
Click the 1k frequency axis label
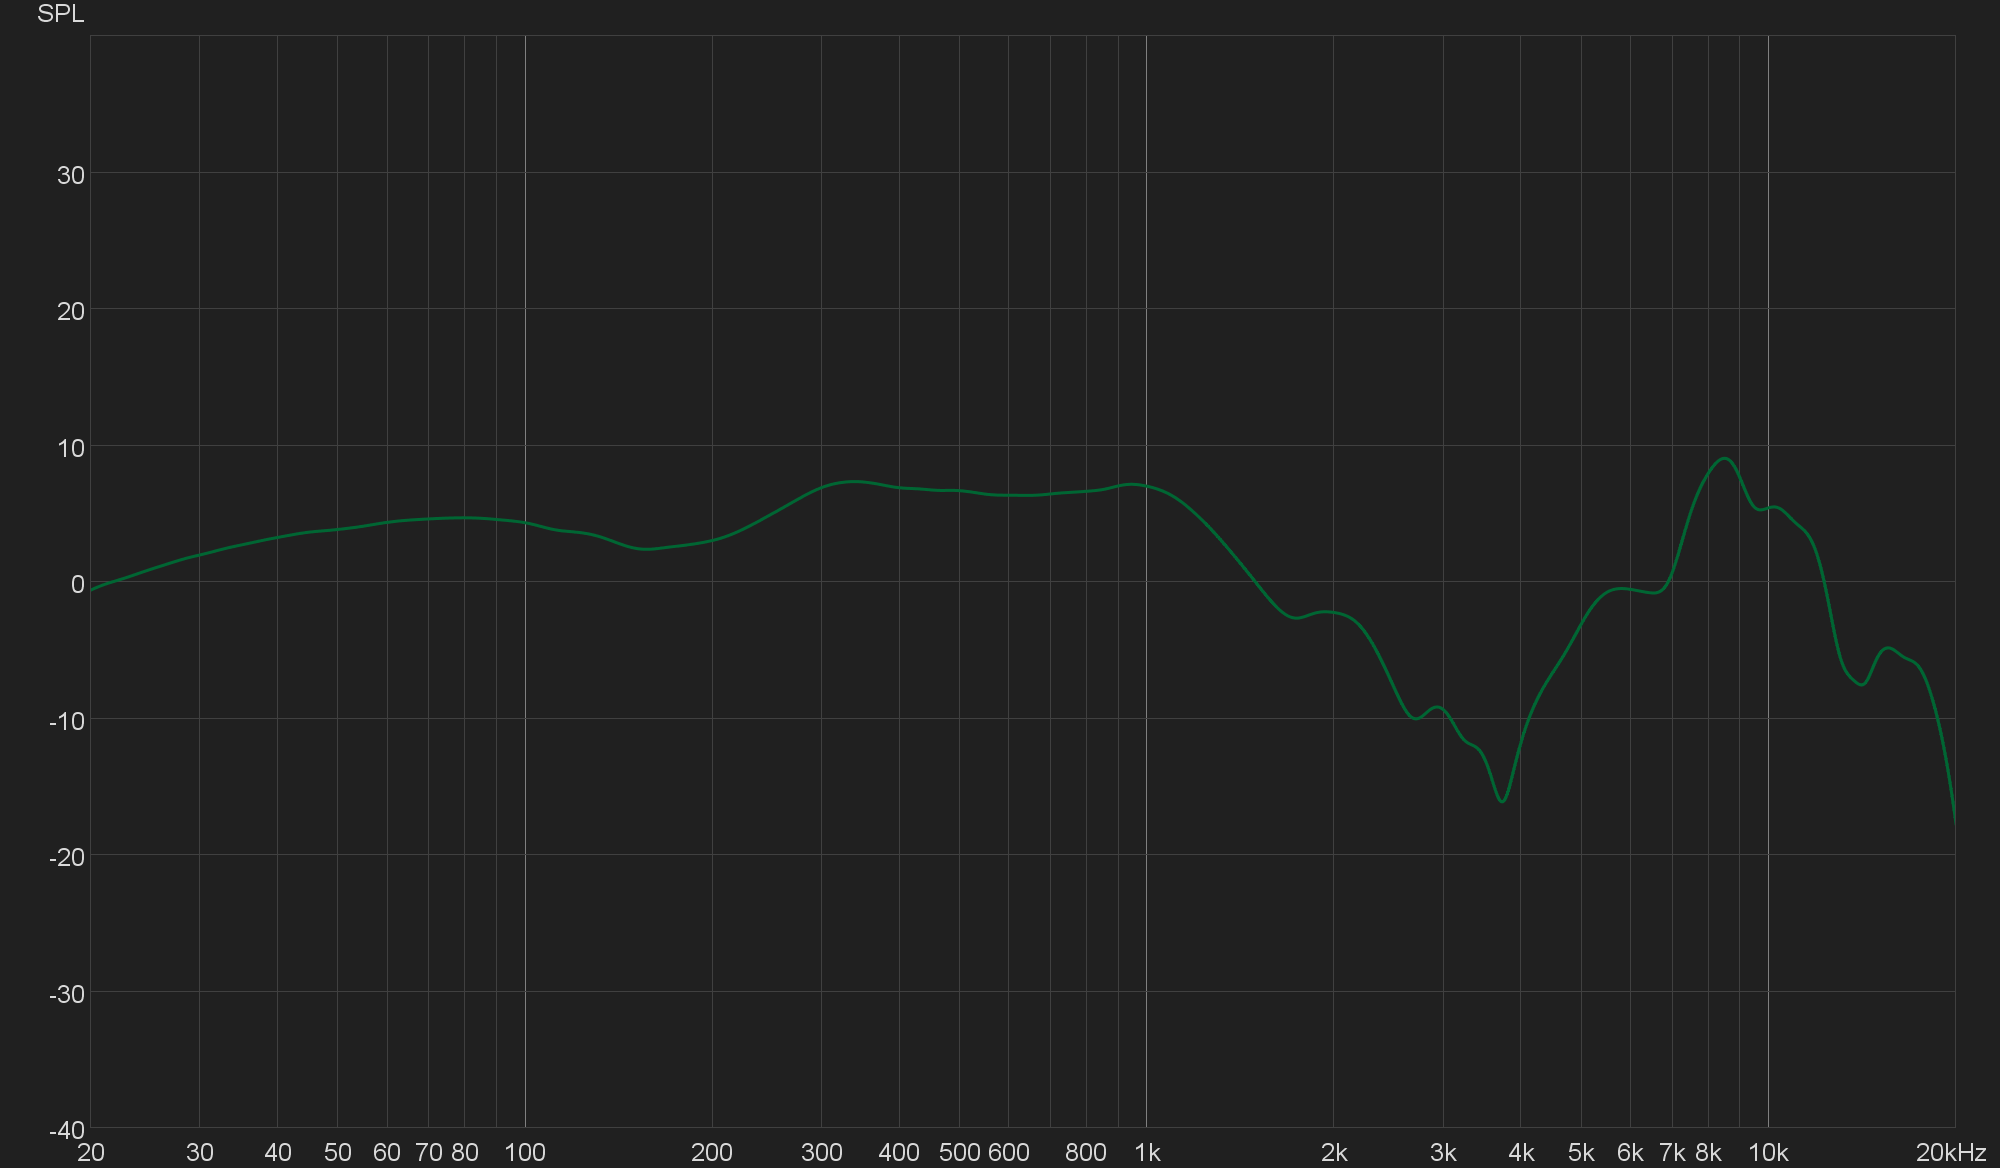[1147, 1153]
